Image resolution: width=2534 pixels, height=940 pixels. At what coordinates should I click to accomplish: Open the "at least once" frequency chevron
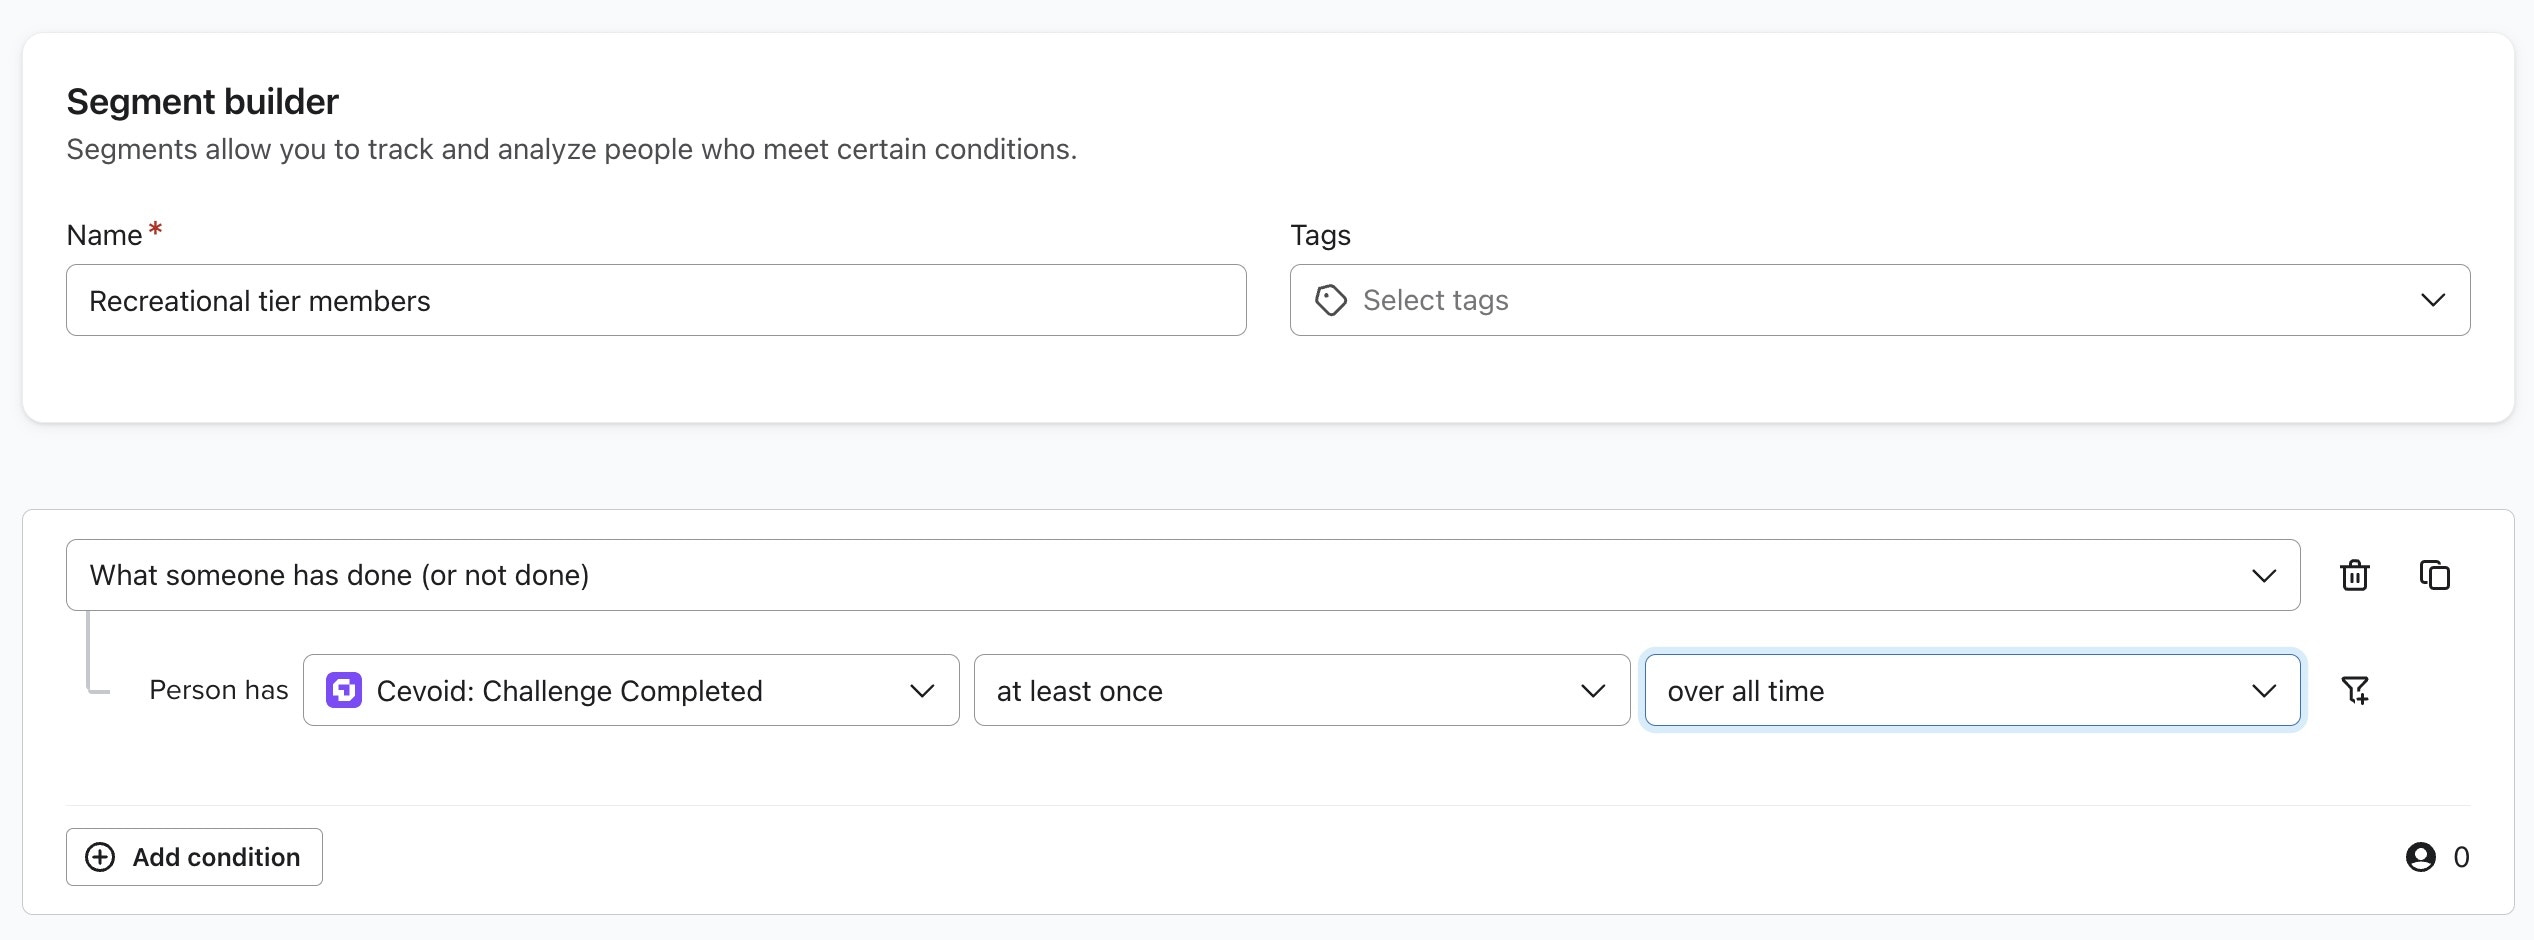[1592, 690]
